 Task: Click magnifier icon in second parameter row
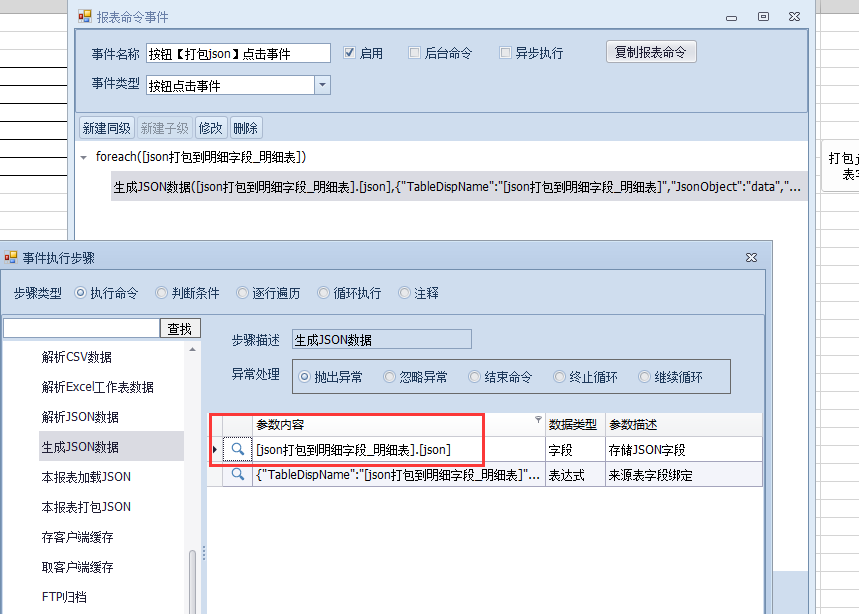pyautogui.click(x=237, y=475)
